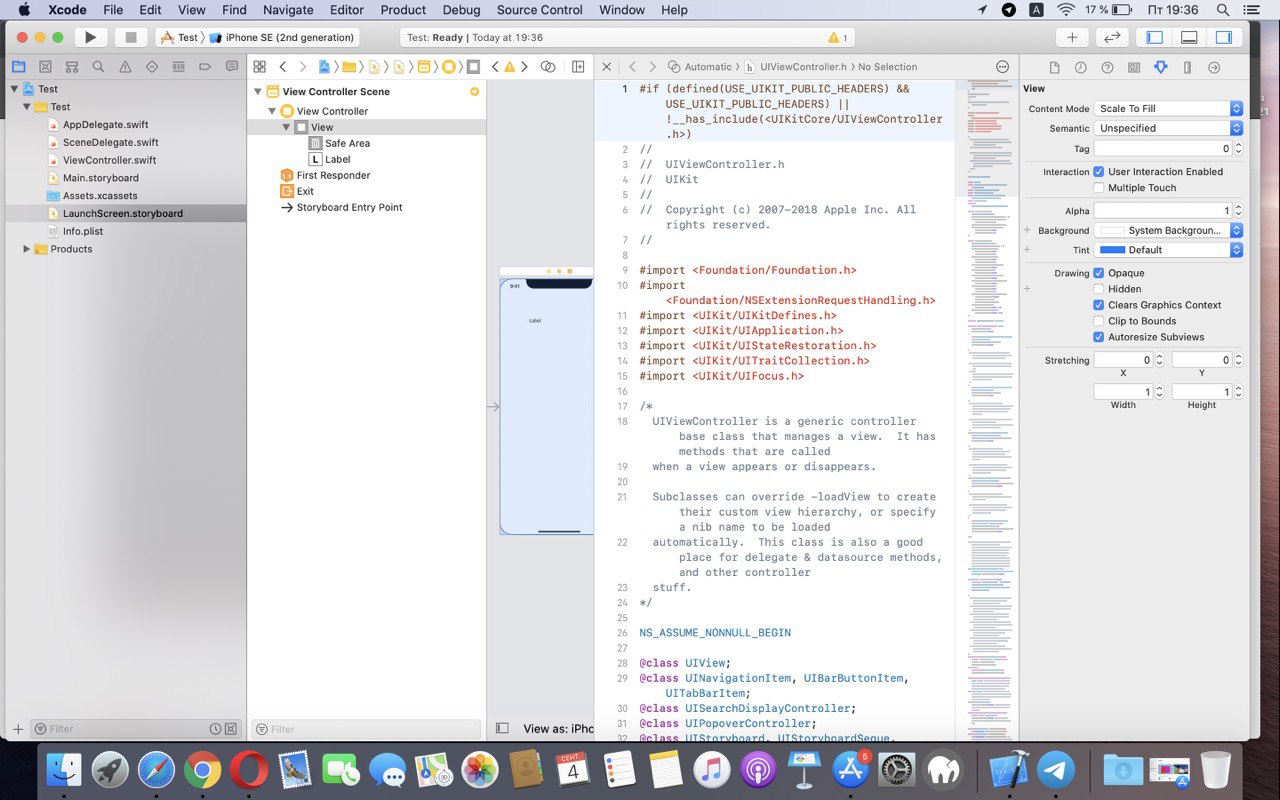1280x800 pixels.
Task: Enable Clip to Bounds checkbox
Action: [x=1099, y=321]
